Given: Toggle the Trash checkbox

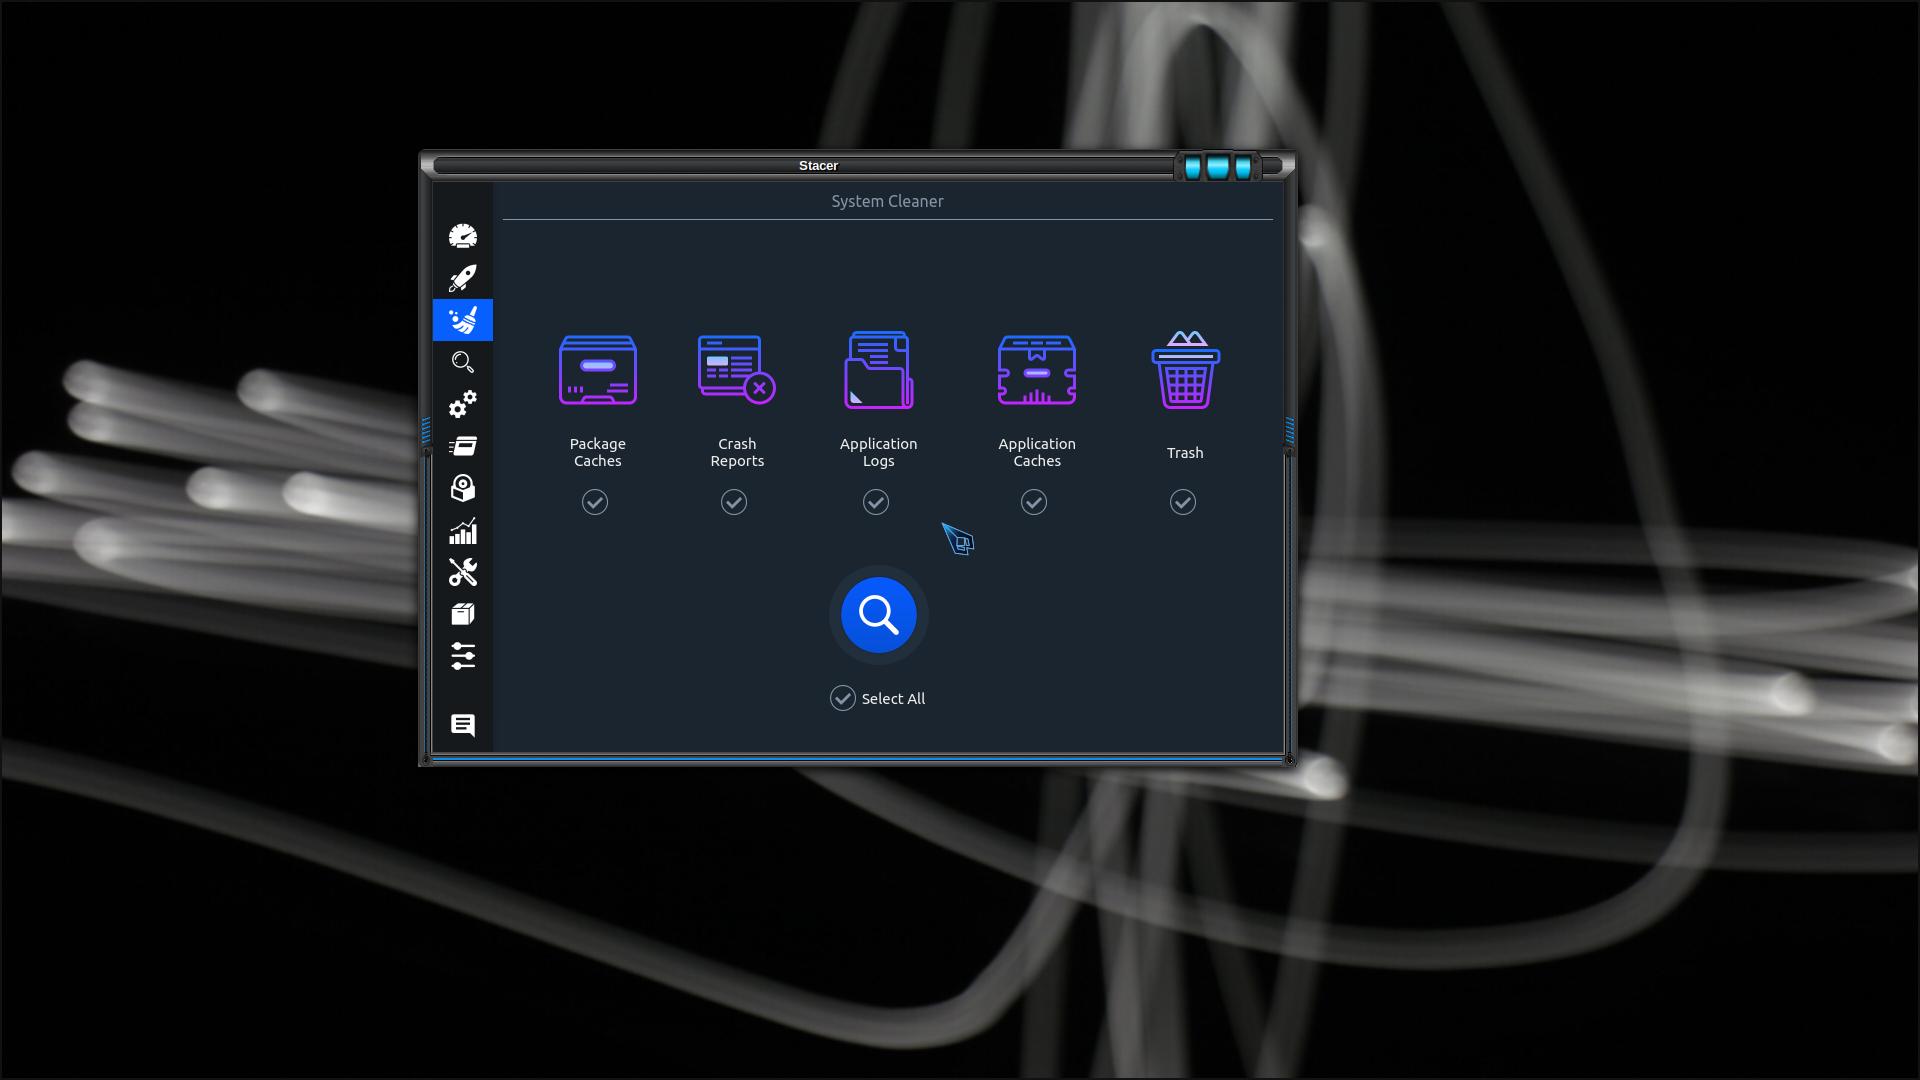Looking at the screenshot, I should coord(1183,502).
